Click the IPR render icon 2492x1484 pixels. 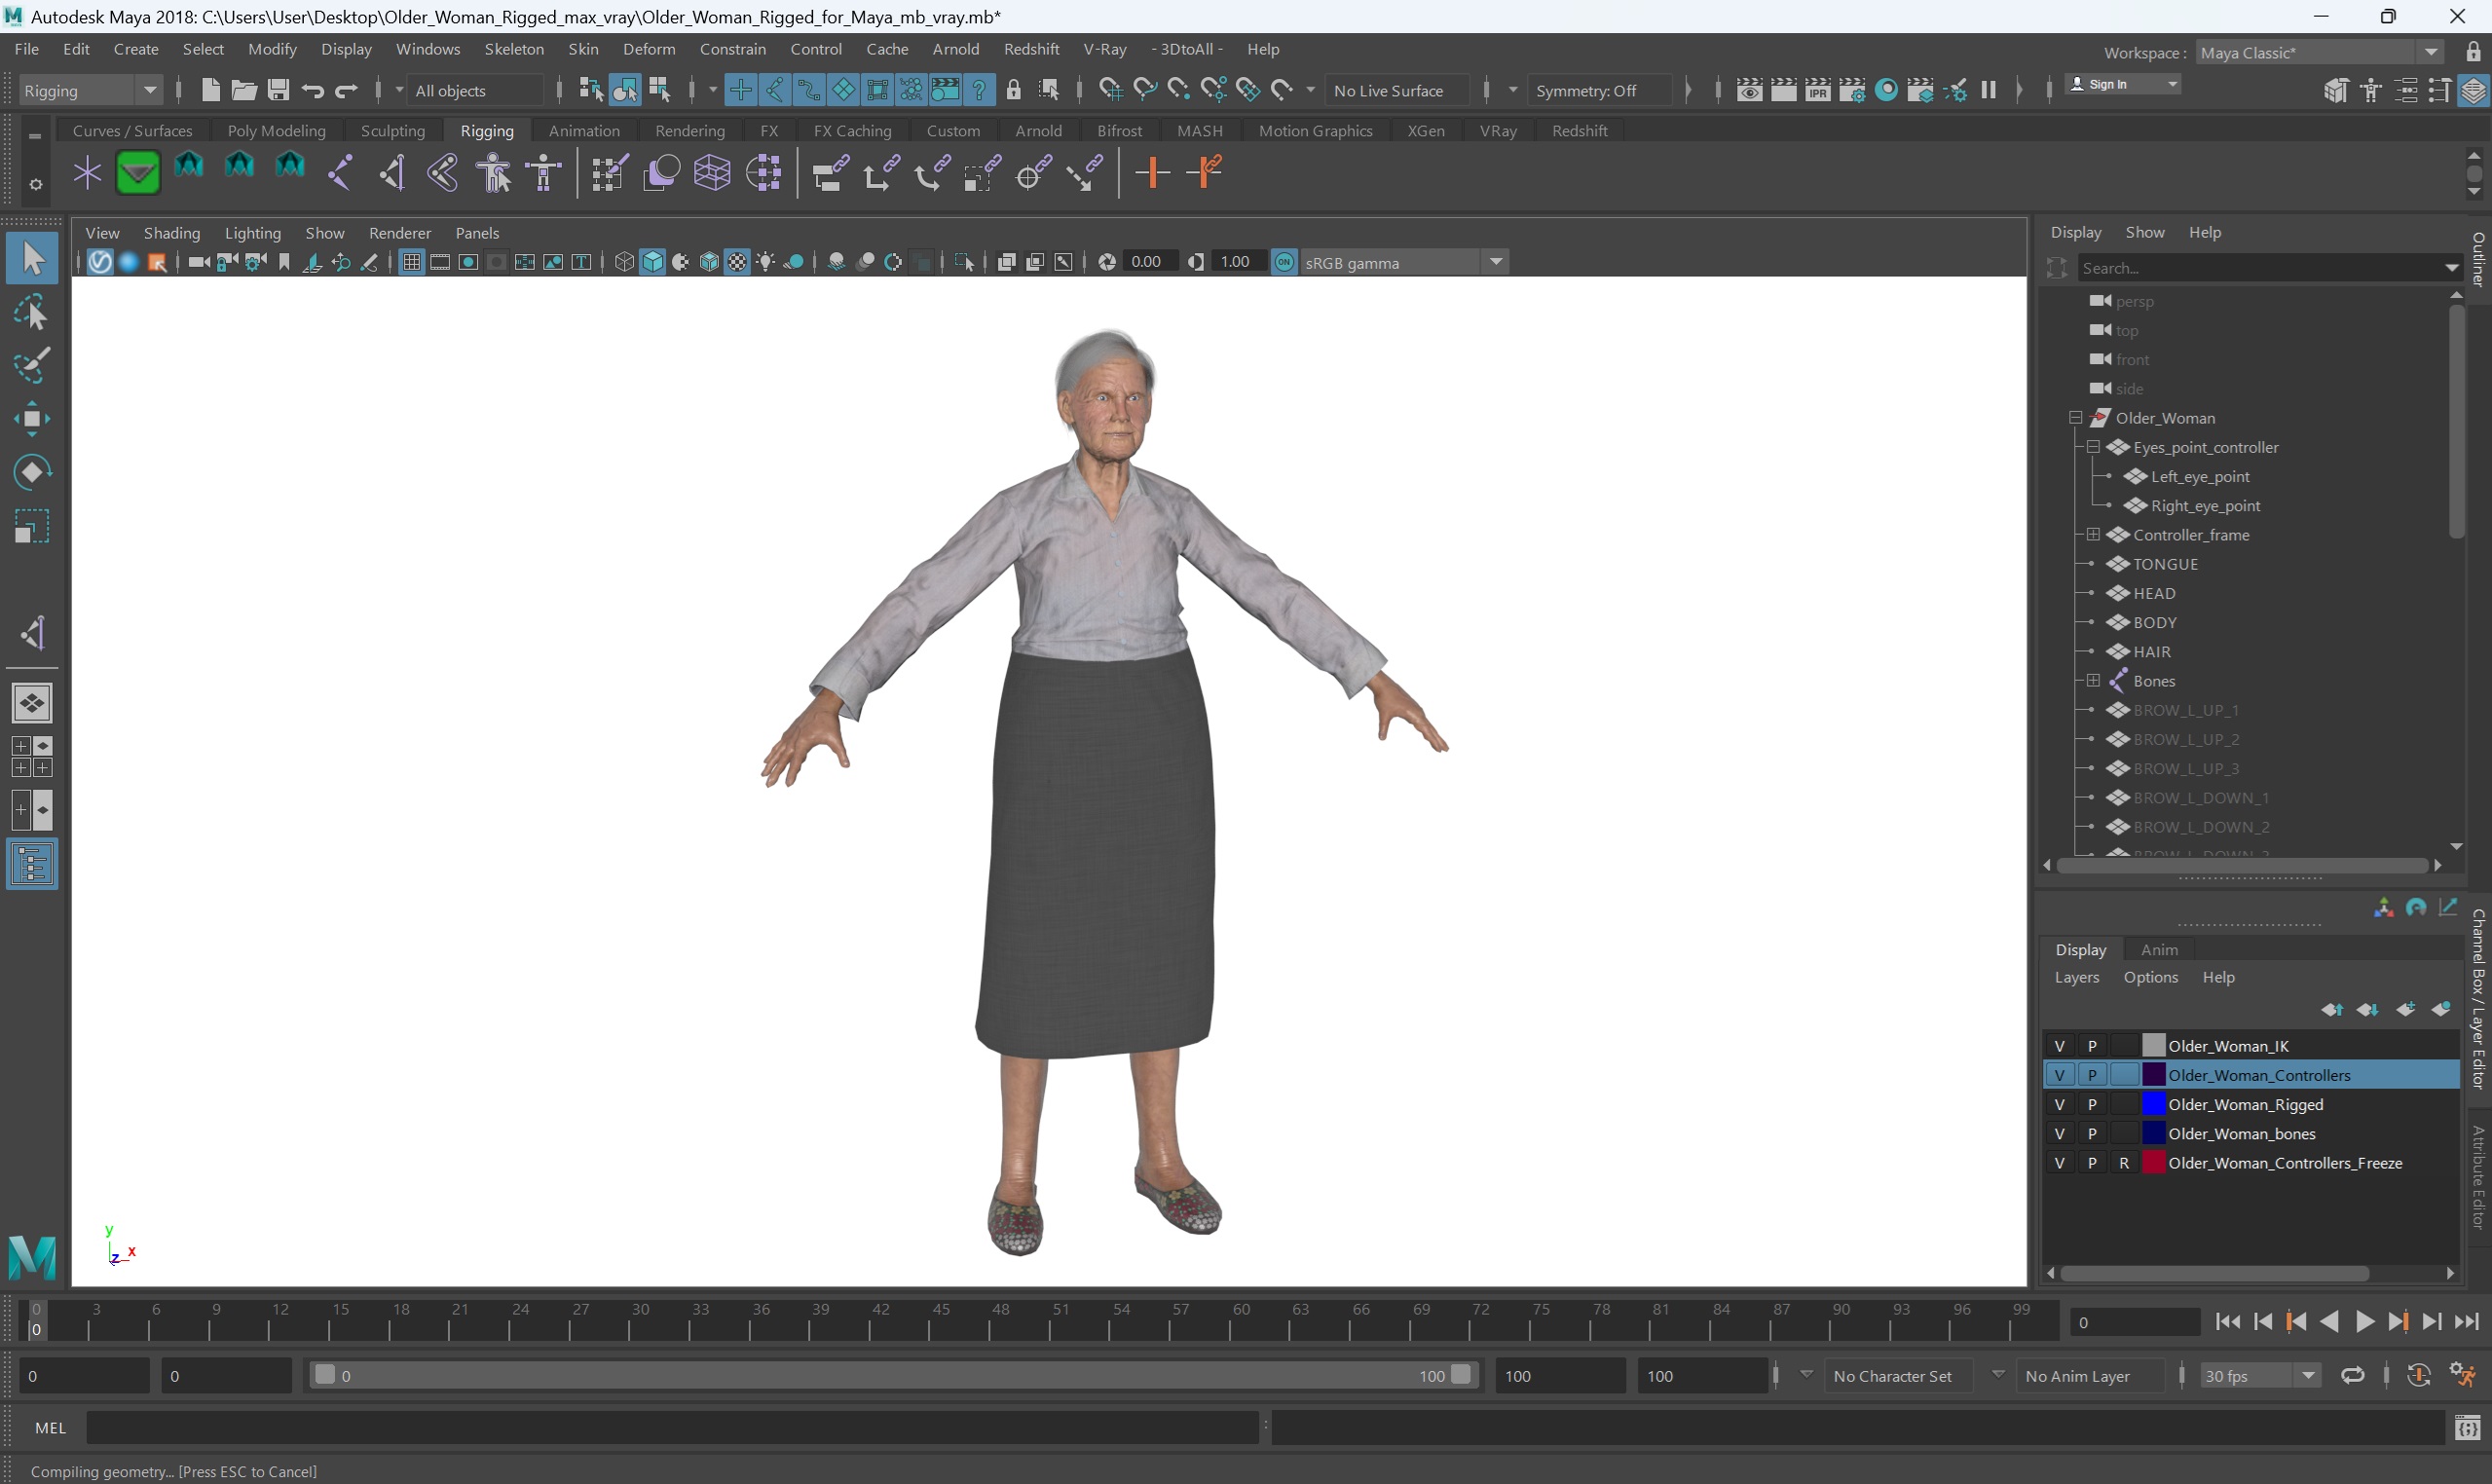[1817, 90]
